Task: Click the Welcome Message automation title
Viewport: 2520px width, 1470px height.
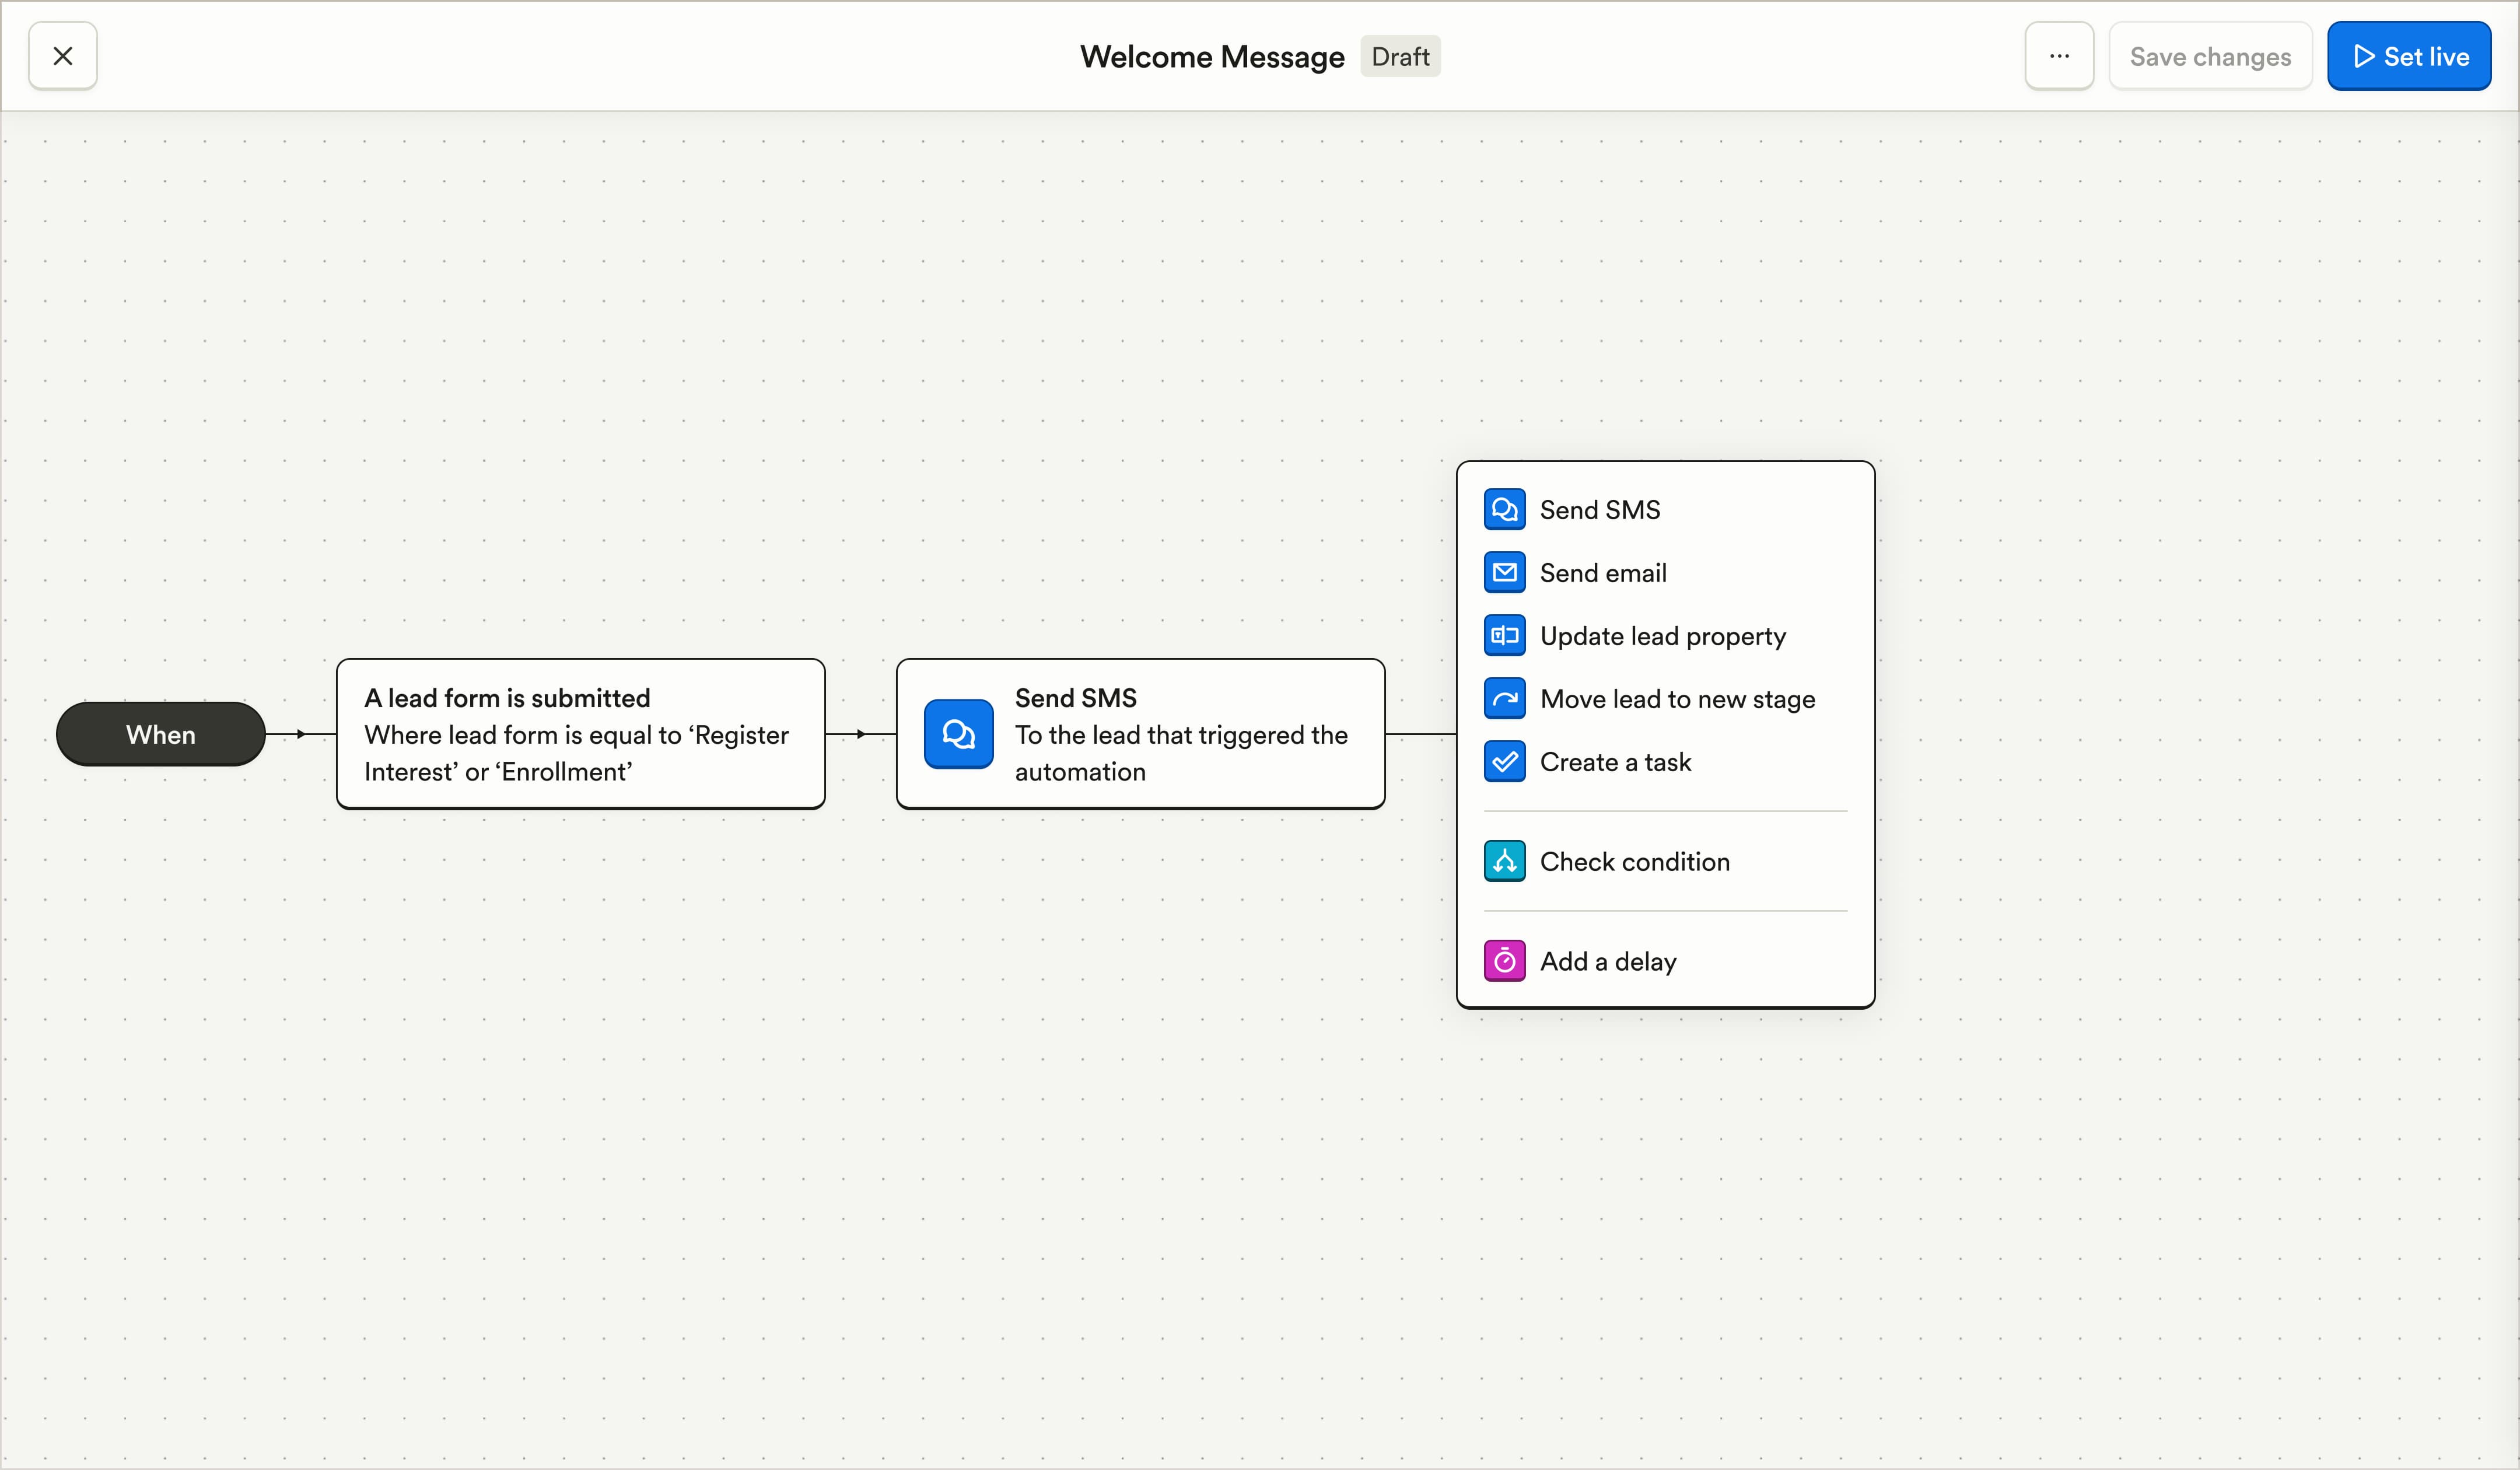Action: point(1212,57)
